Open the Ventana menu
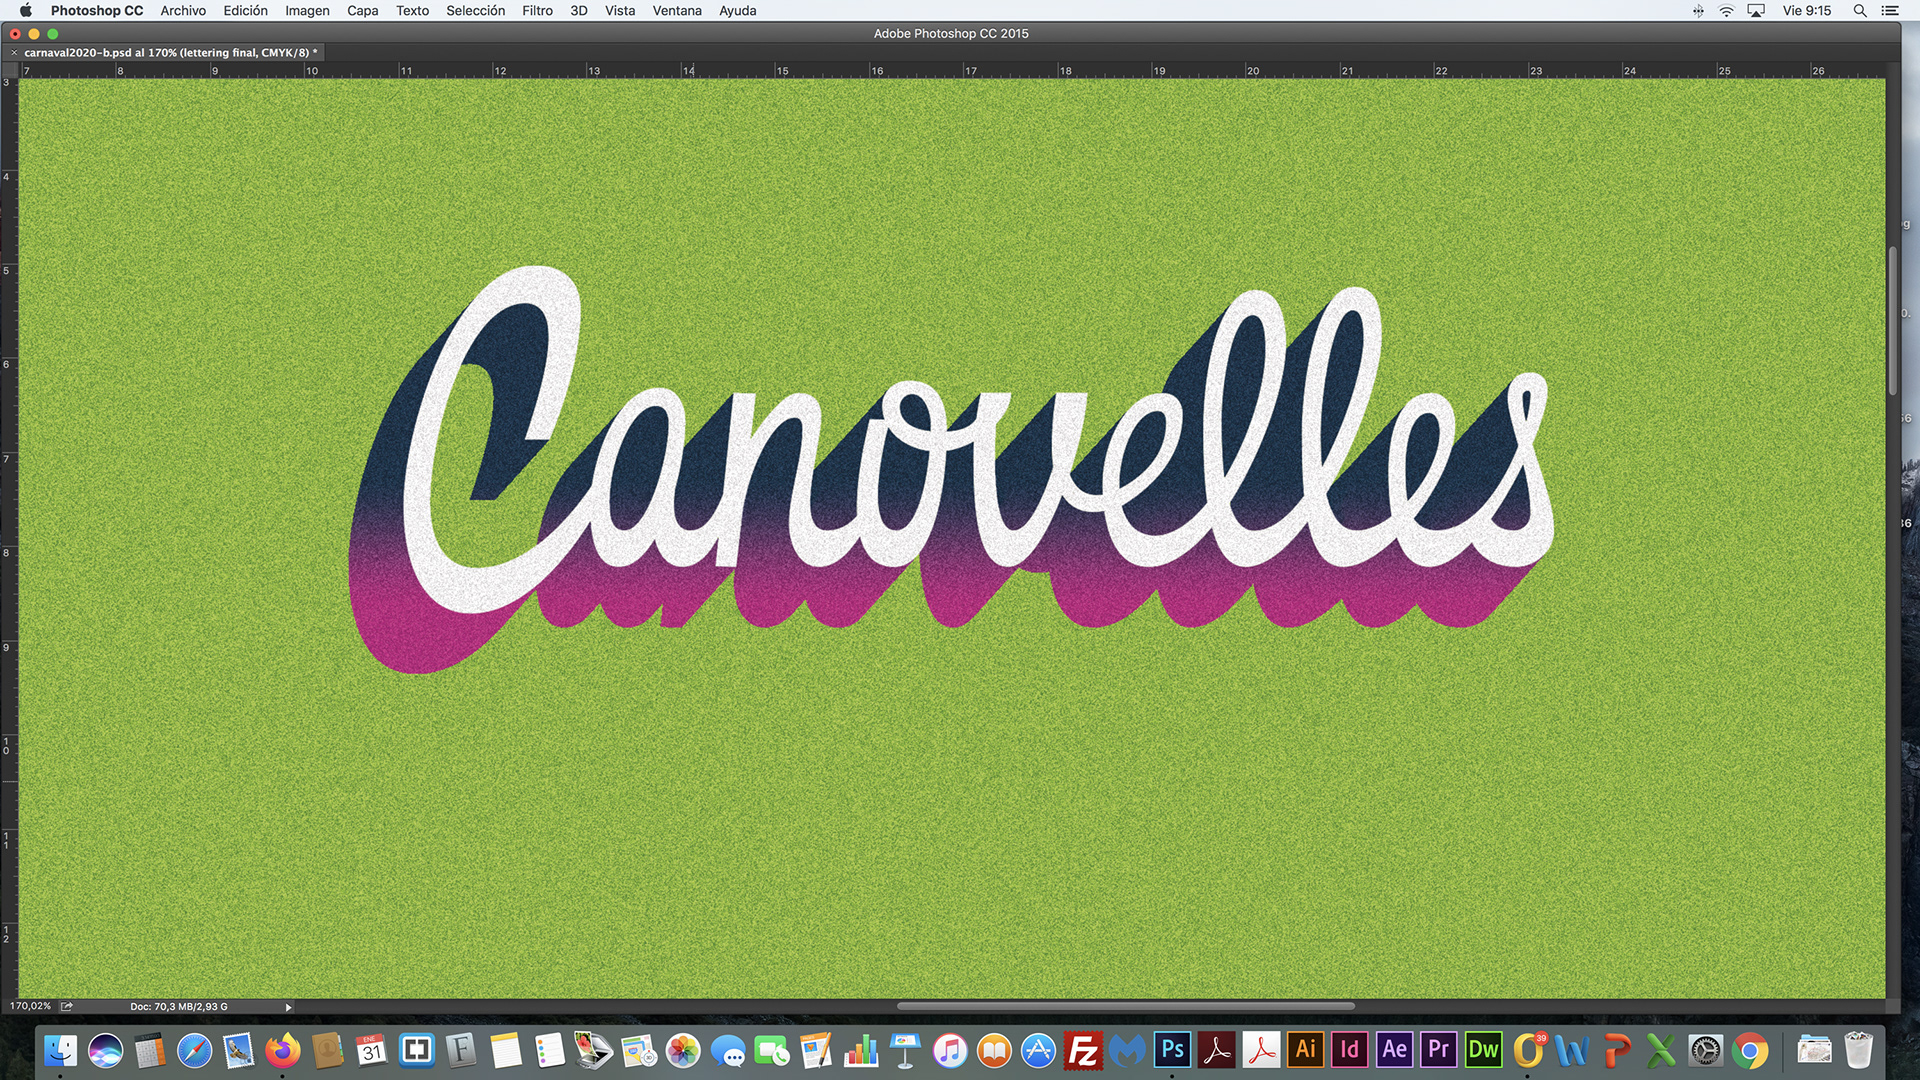 coord(677,11)
